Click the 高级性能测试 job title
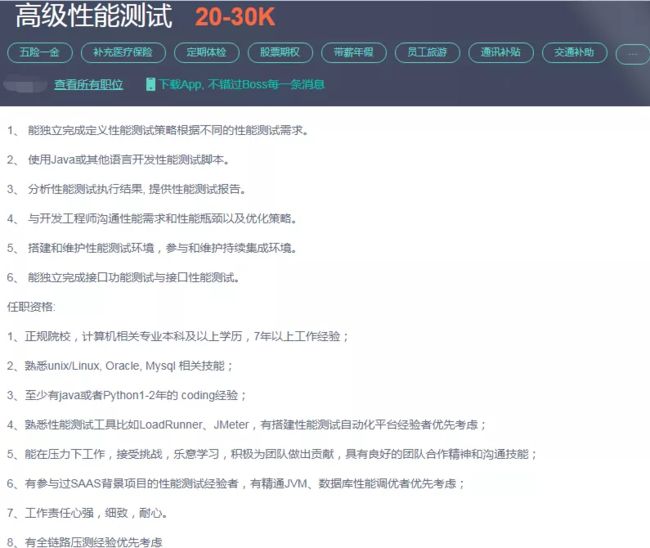 [x=94, y=16]
